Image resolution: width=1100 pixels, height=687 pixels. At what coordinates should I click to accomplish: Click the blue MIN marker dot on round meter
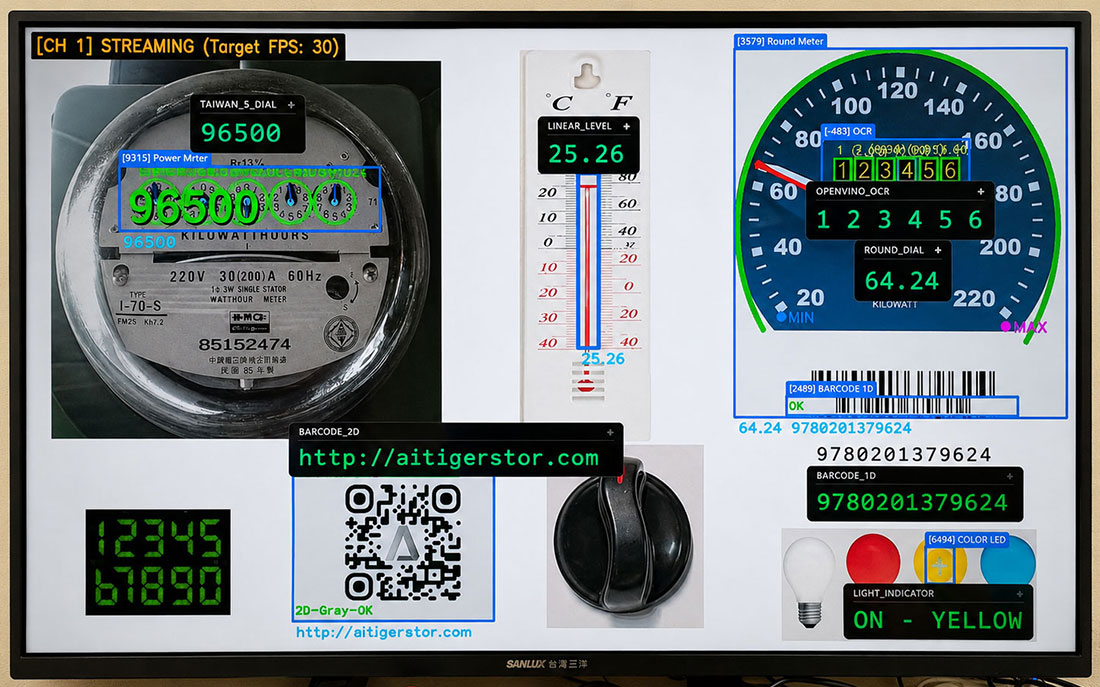[782, 316]
